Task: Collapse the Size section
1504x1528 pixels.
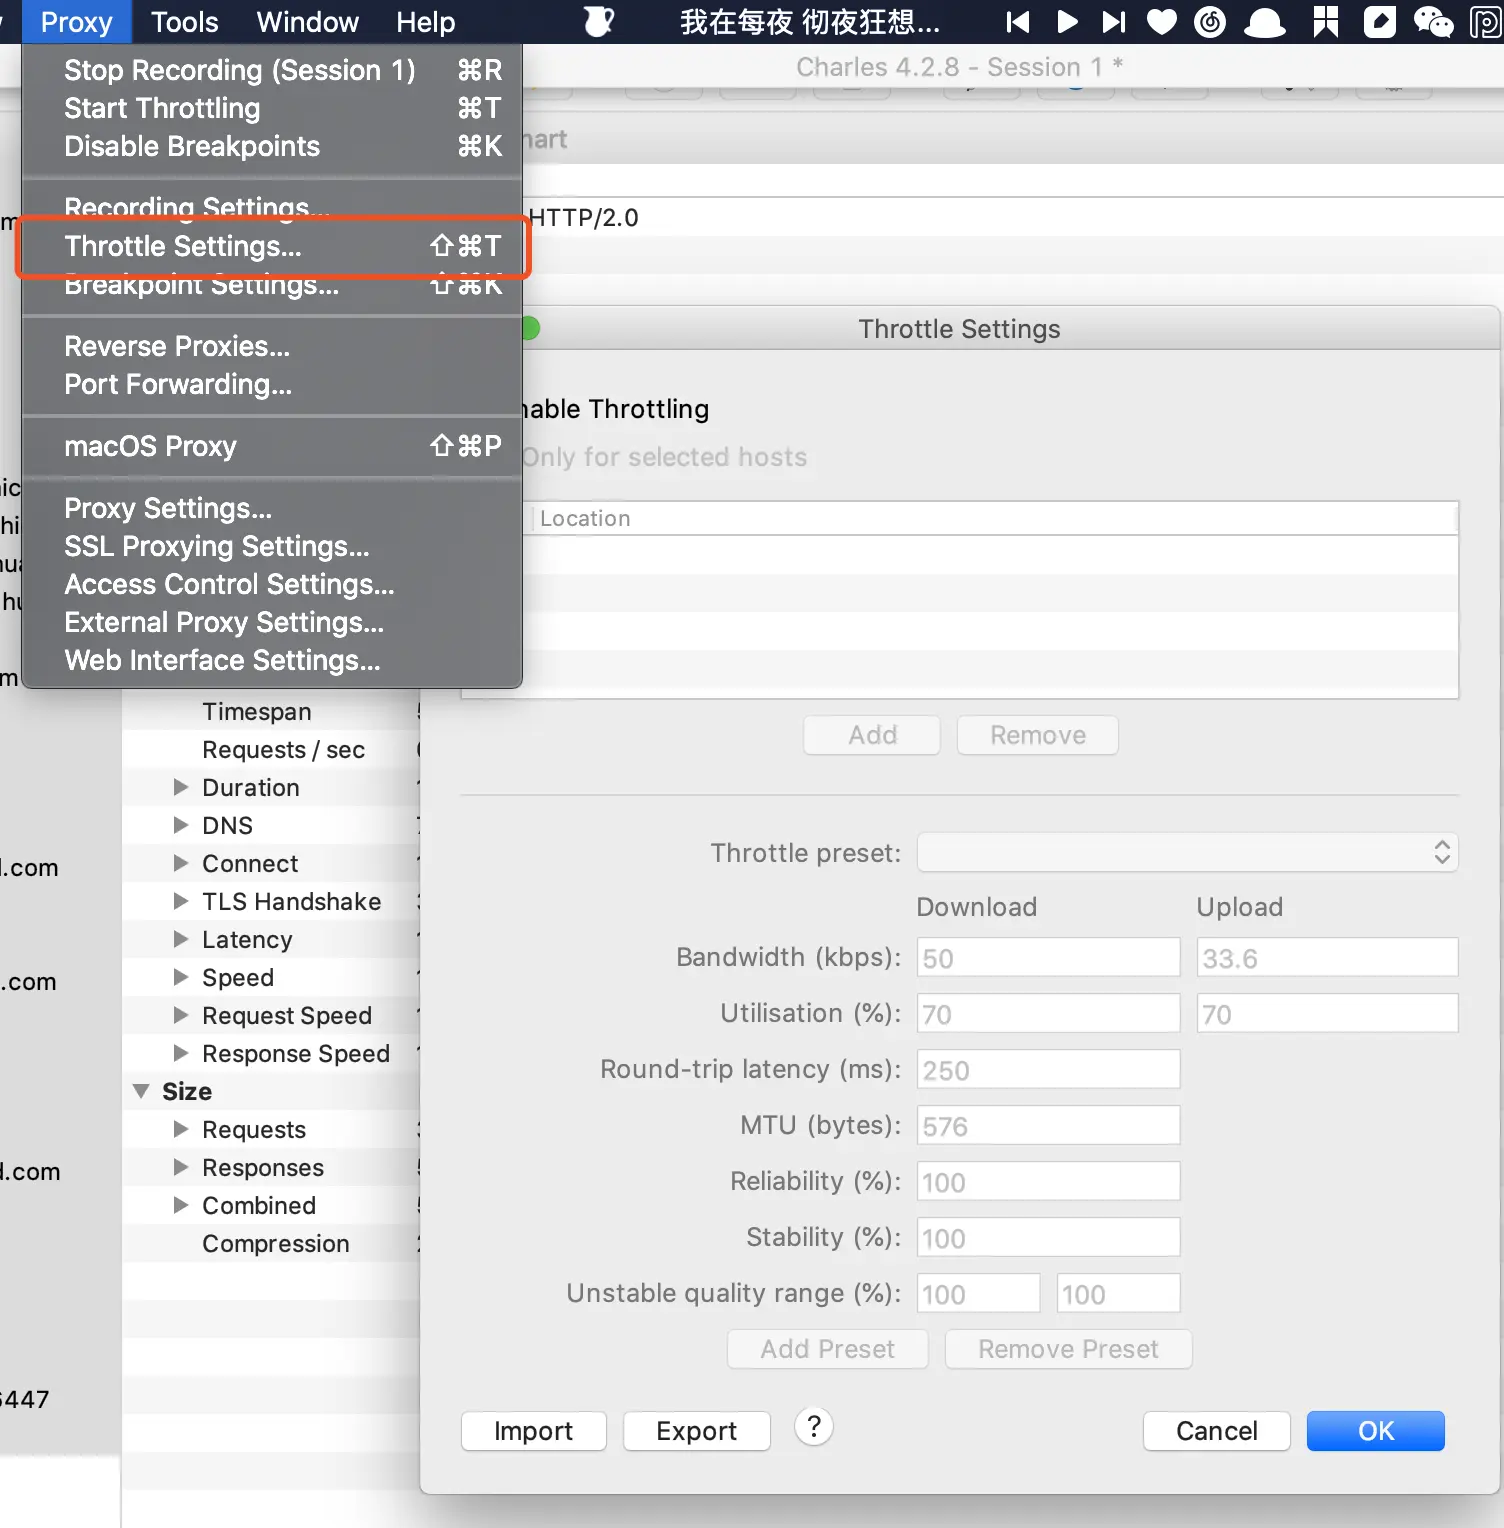Action: (x=141, y=1091)
